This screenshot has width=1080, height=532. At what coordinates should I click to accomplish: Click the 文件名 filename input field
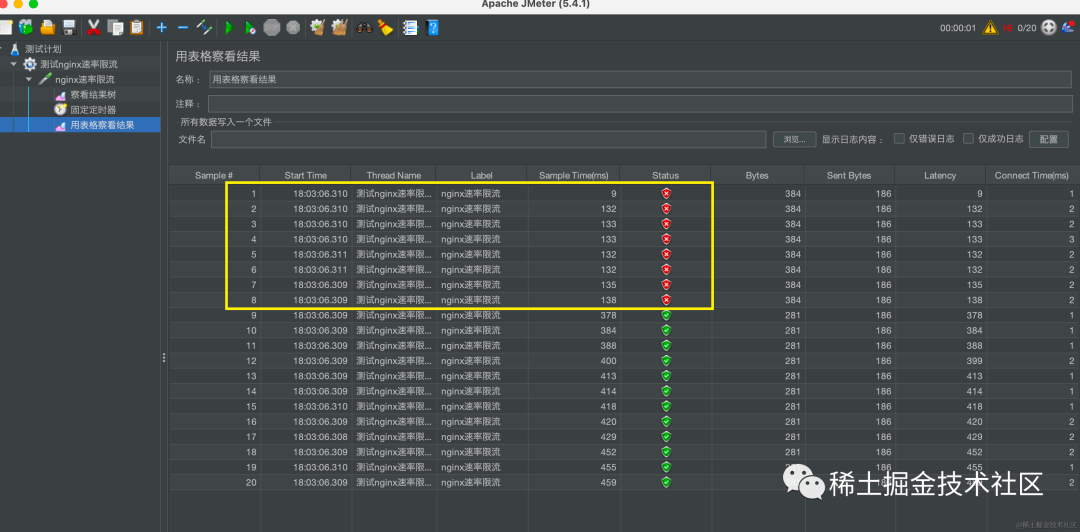[x=488, y=139]
